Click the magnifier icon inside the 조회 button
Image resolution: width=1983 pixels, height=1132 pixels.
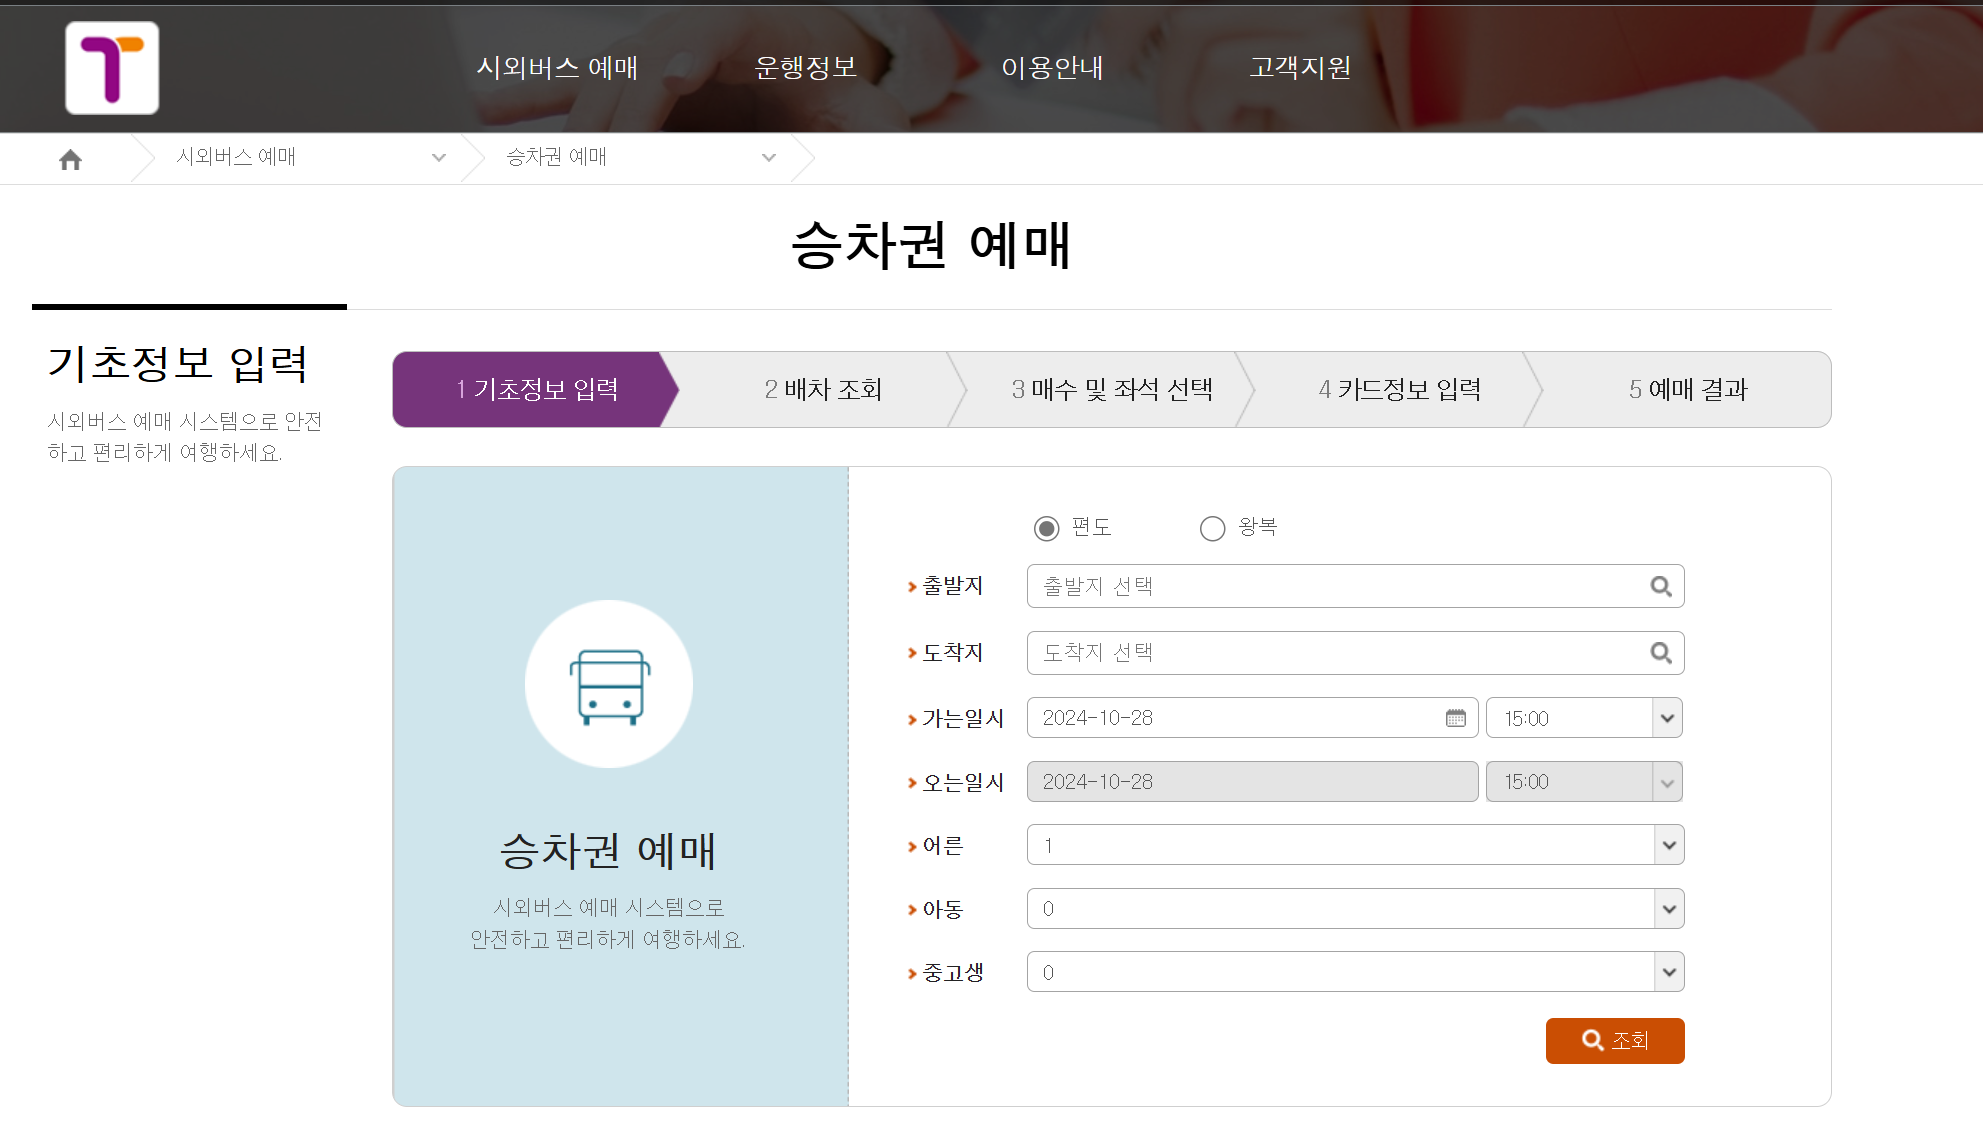click(1592, 1040)
